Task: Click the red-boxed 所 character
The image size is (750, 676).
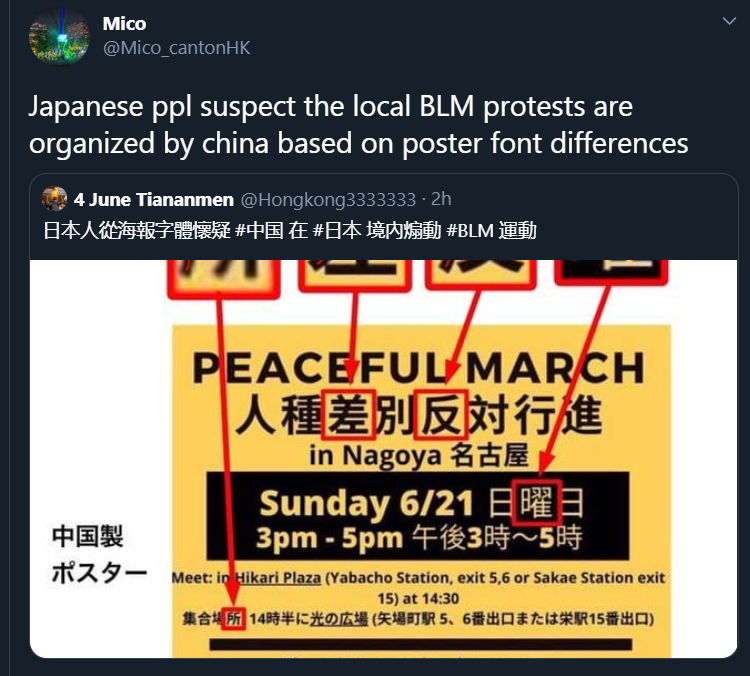Action: pyautogui.click(x=233, y=619)
